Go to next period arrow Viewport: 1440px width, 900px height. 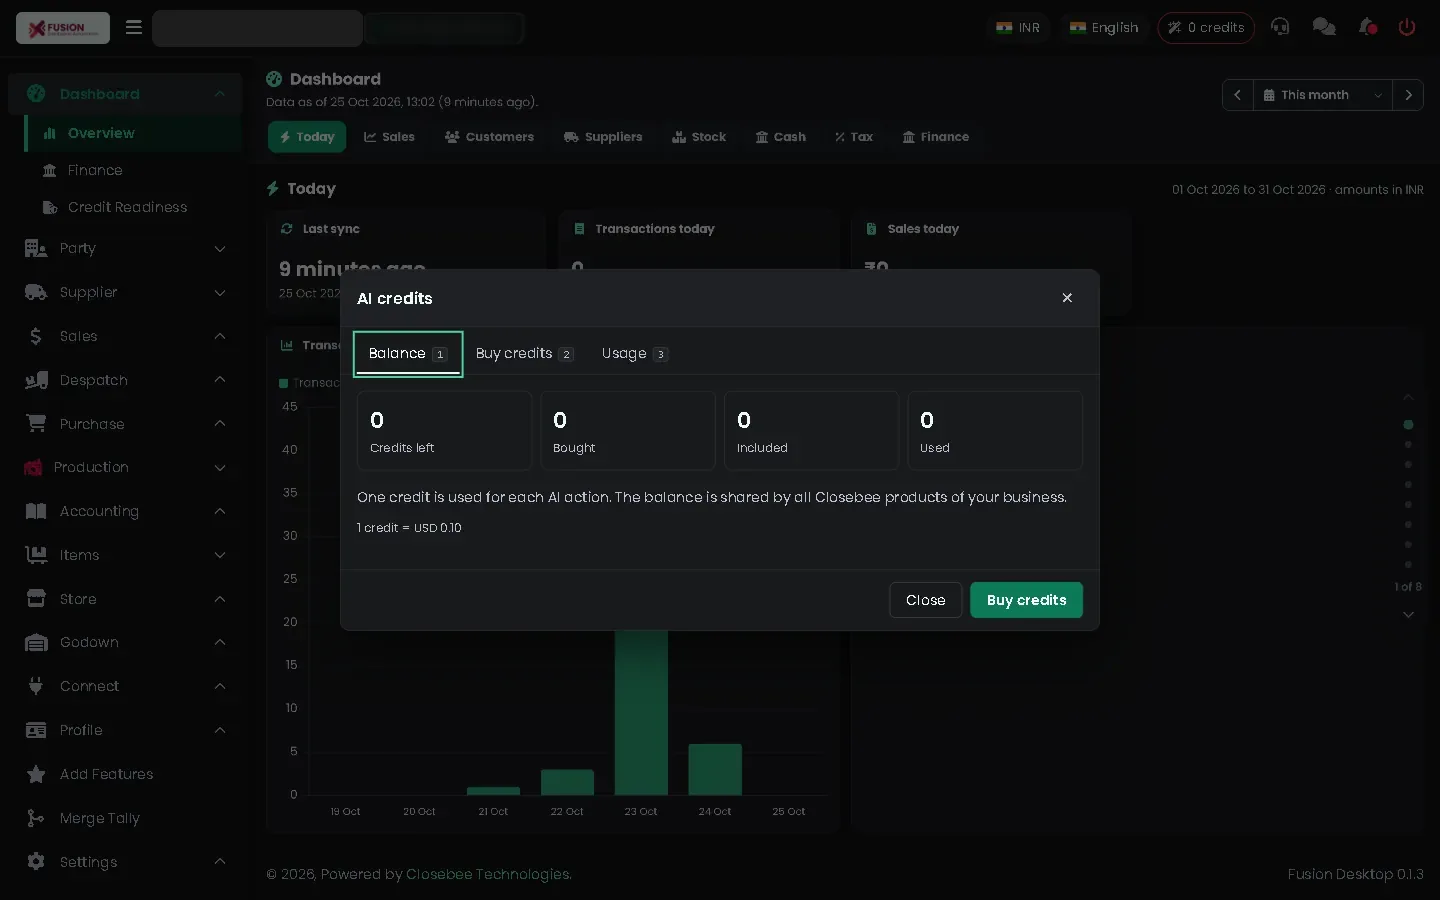pos(1408,95)
